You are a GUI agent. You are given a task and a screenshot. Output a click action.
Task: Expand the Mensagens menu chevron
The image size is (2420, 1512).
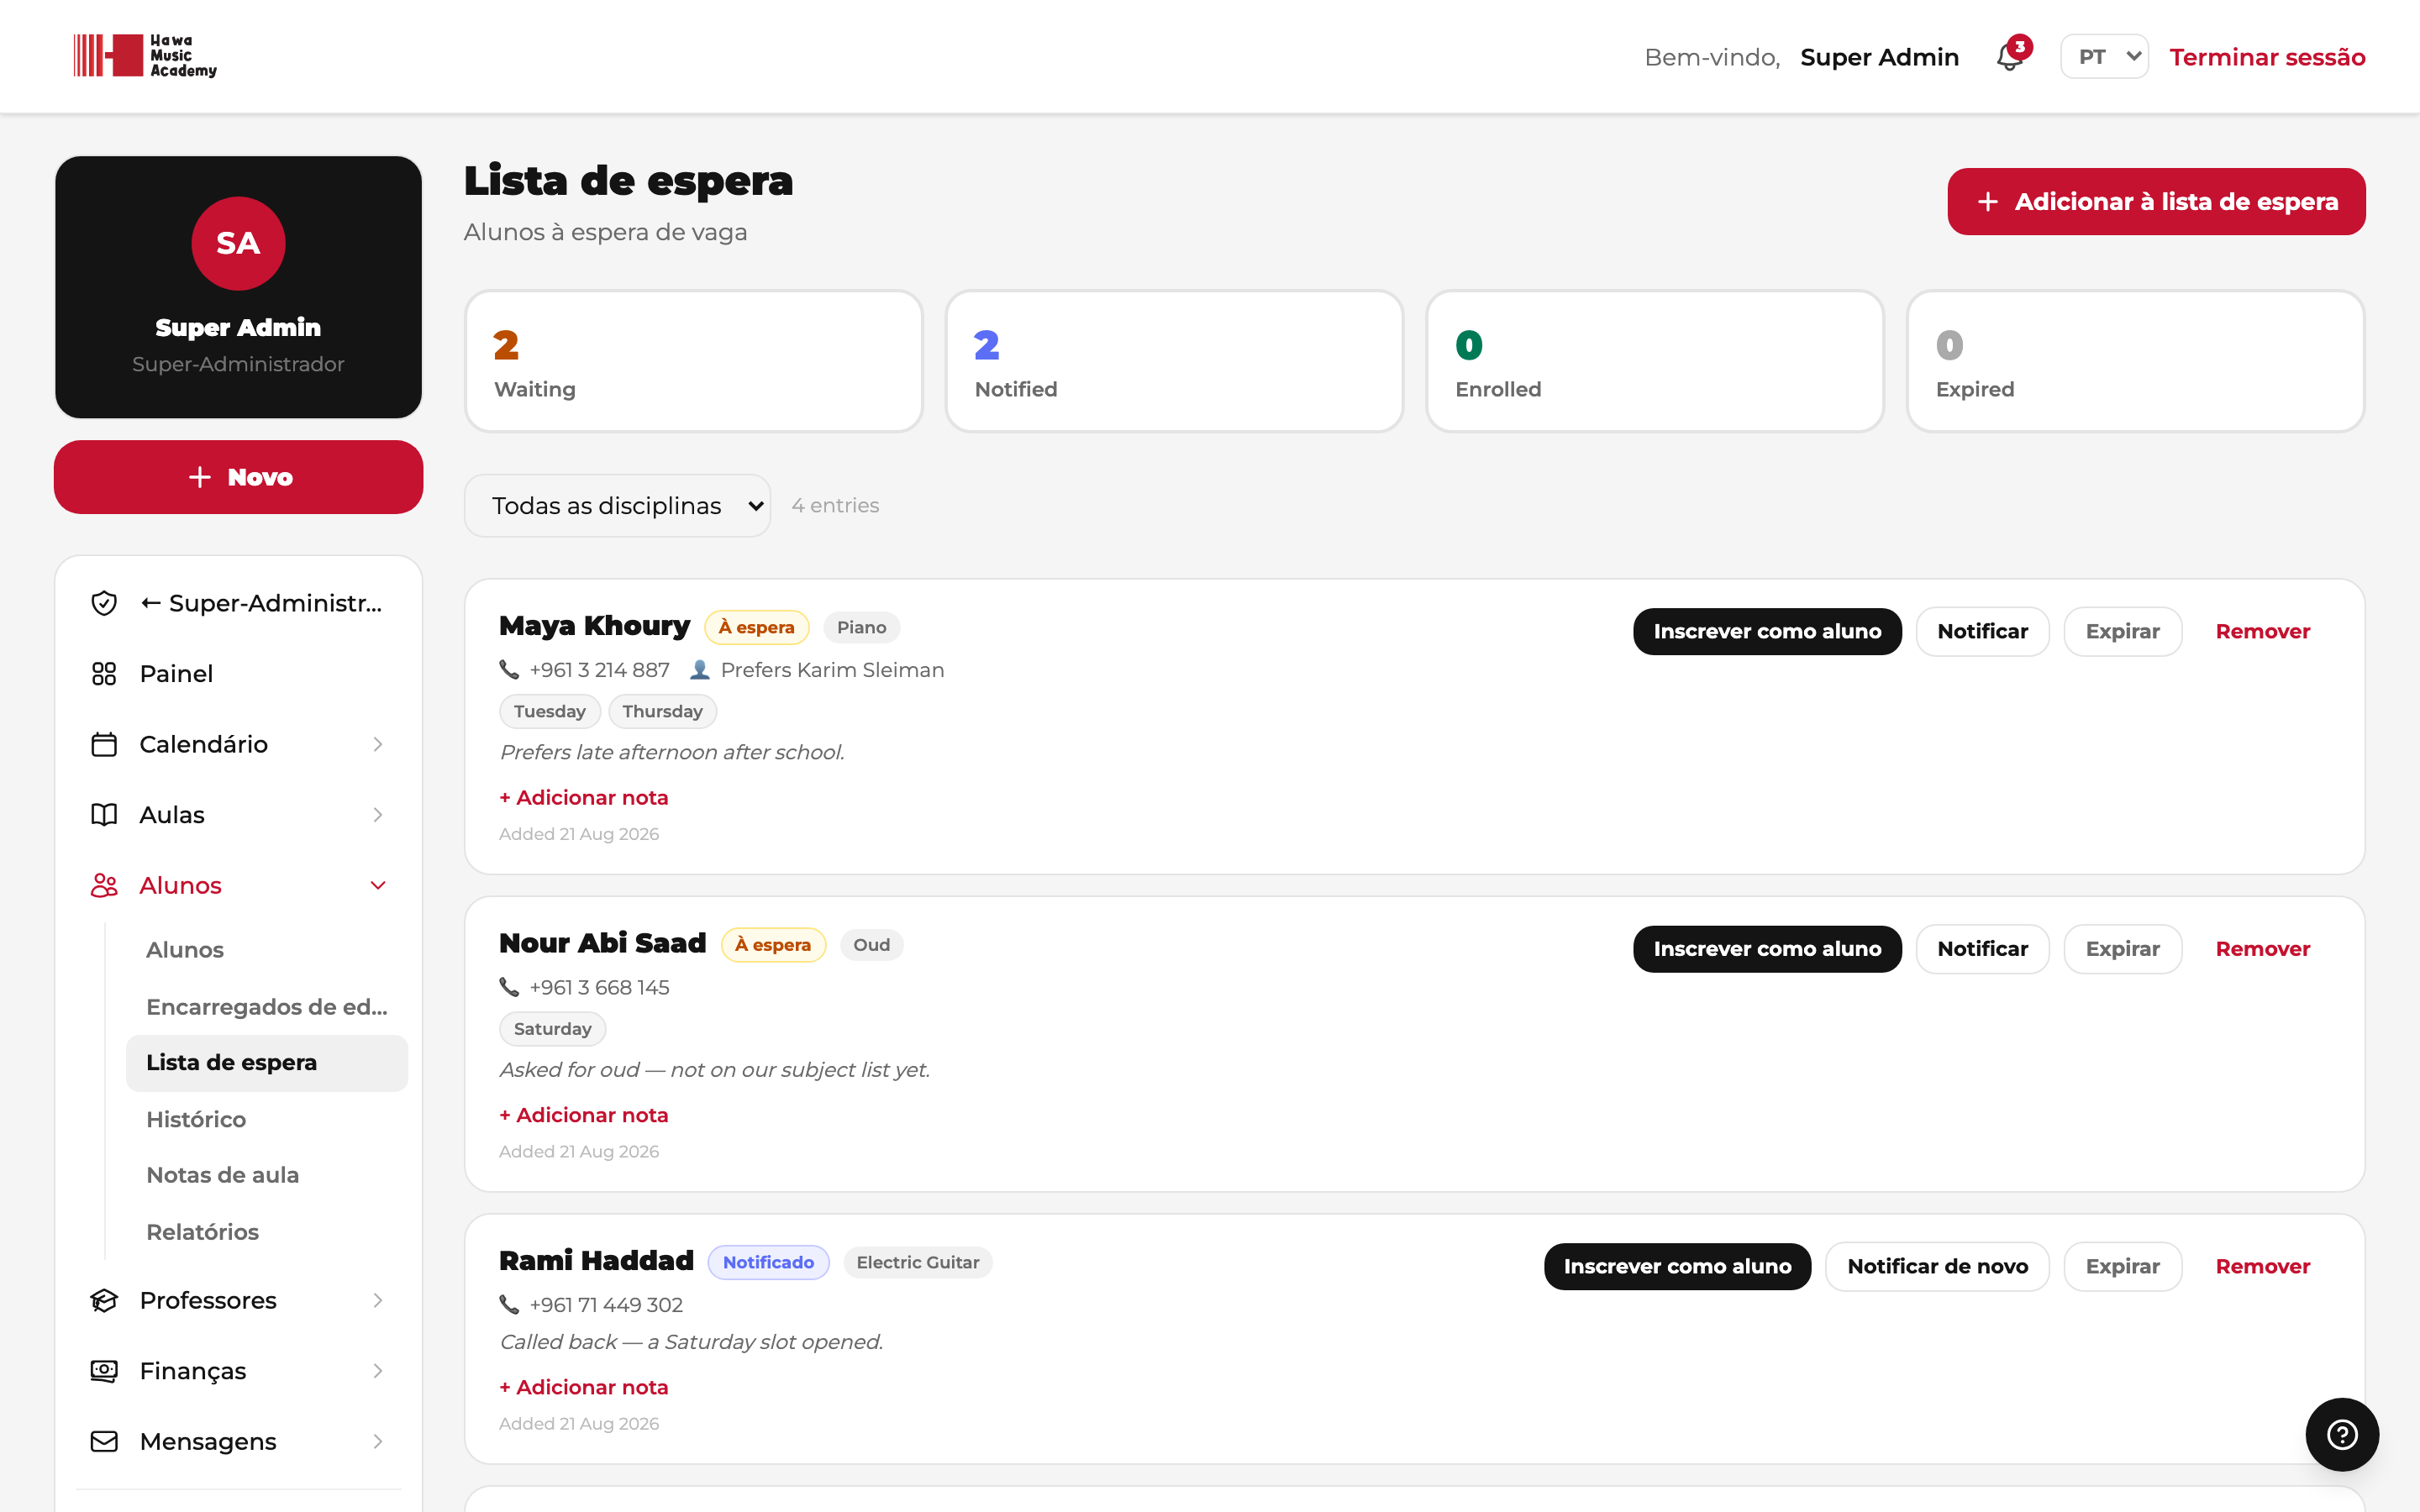point(378,1441)
